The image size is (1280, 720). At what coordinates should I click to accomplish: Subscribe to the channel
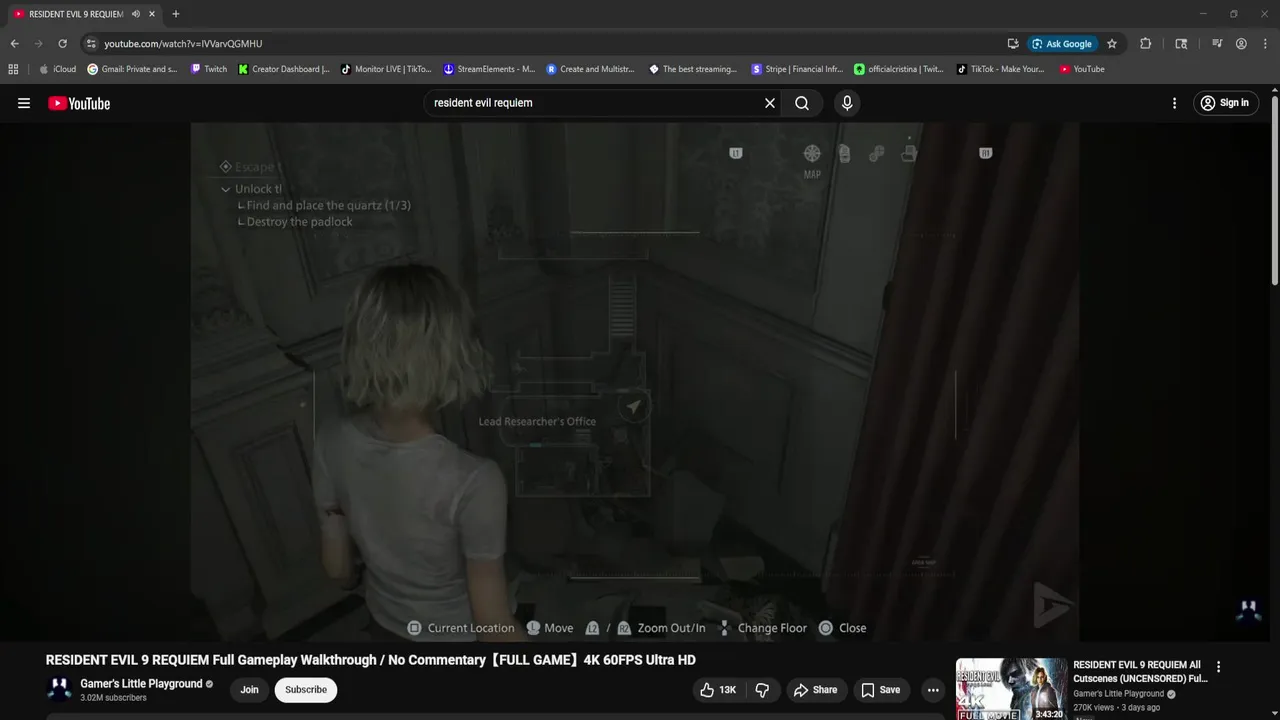click(306, 690)
